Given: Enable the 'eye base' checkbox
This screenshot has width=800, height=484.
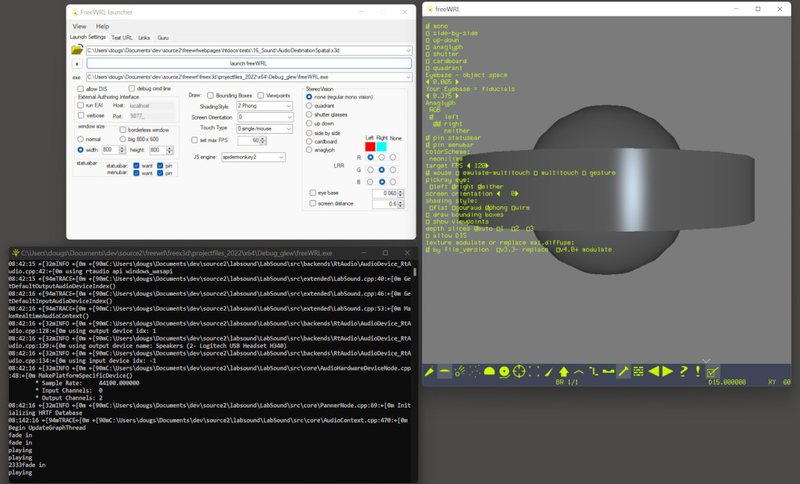Looking at the screenshot, I should 313,193.
